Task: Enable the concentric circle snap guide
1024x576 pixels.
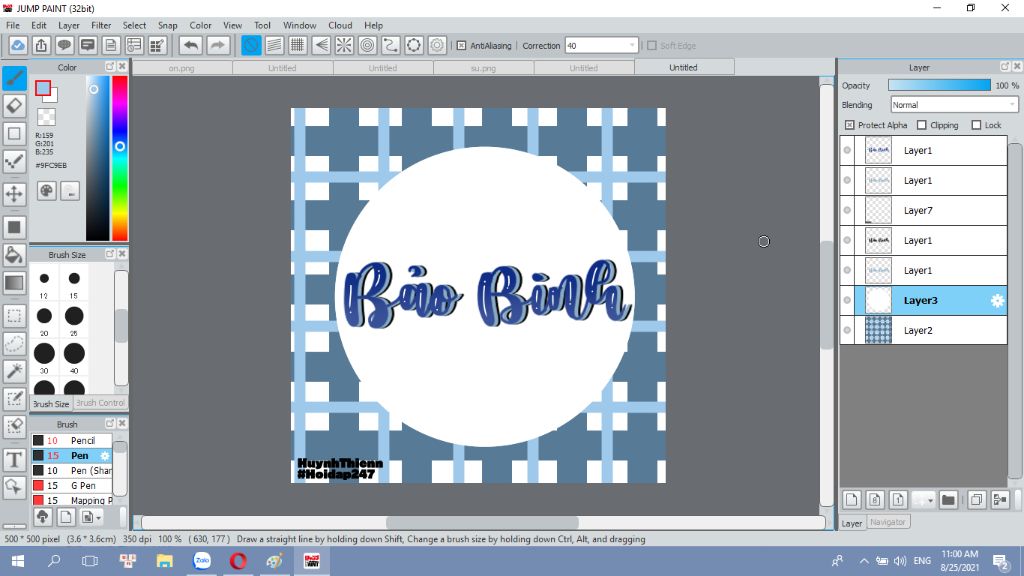Action: pyautogui.click(x=368, y=46)
